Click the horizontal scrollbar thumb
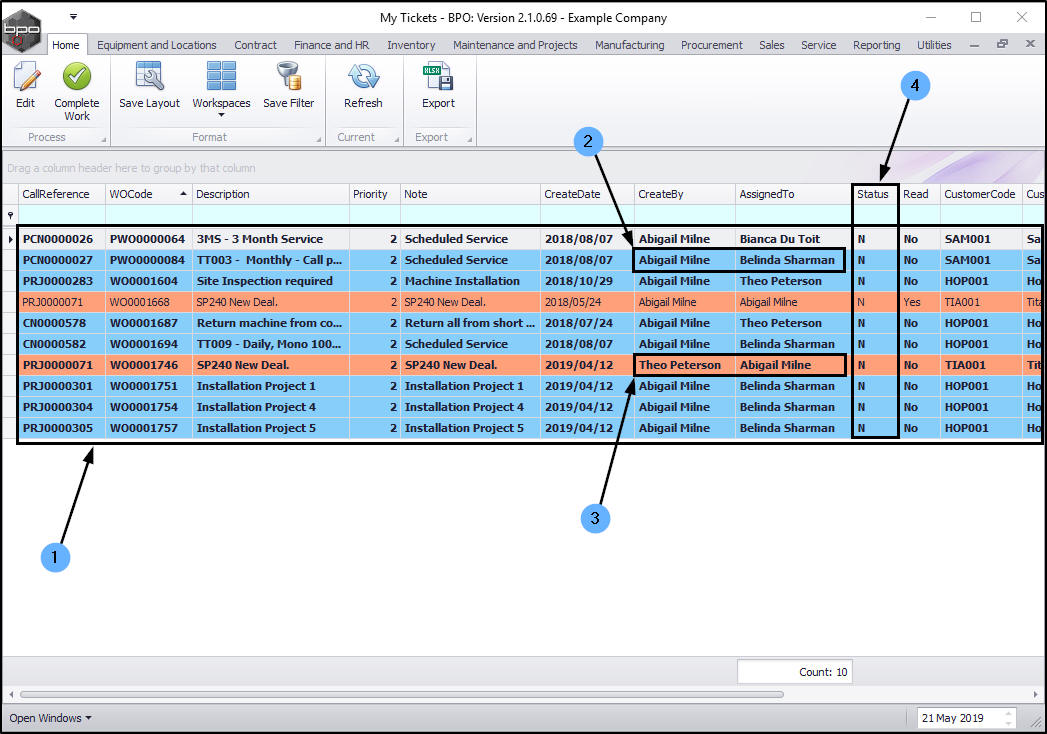1047x734 pixels. coord(401,695)
